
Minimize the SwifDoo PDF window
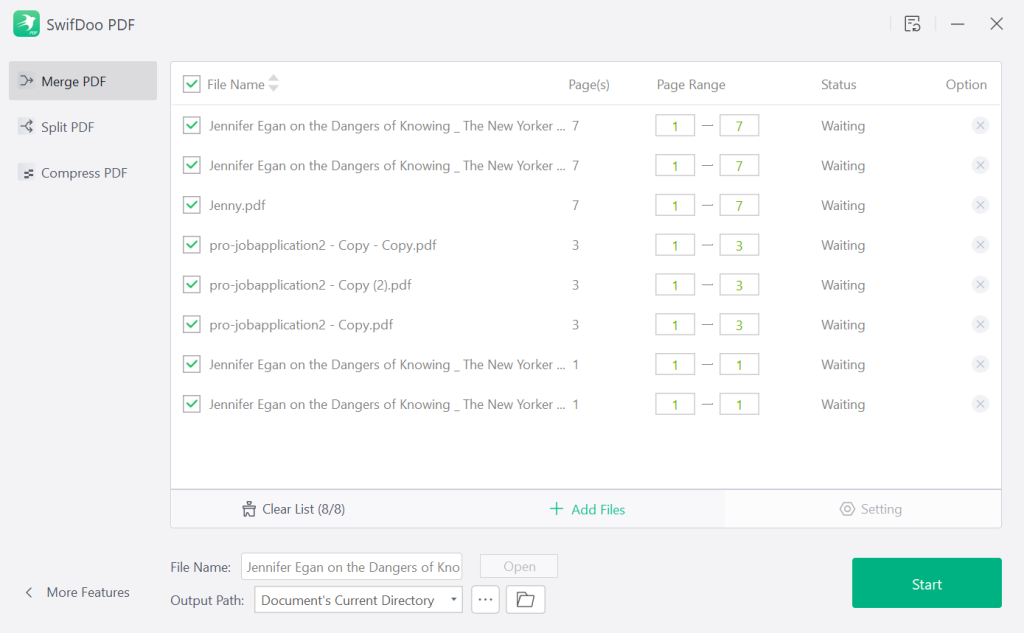click(x=957, y=24)
